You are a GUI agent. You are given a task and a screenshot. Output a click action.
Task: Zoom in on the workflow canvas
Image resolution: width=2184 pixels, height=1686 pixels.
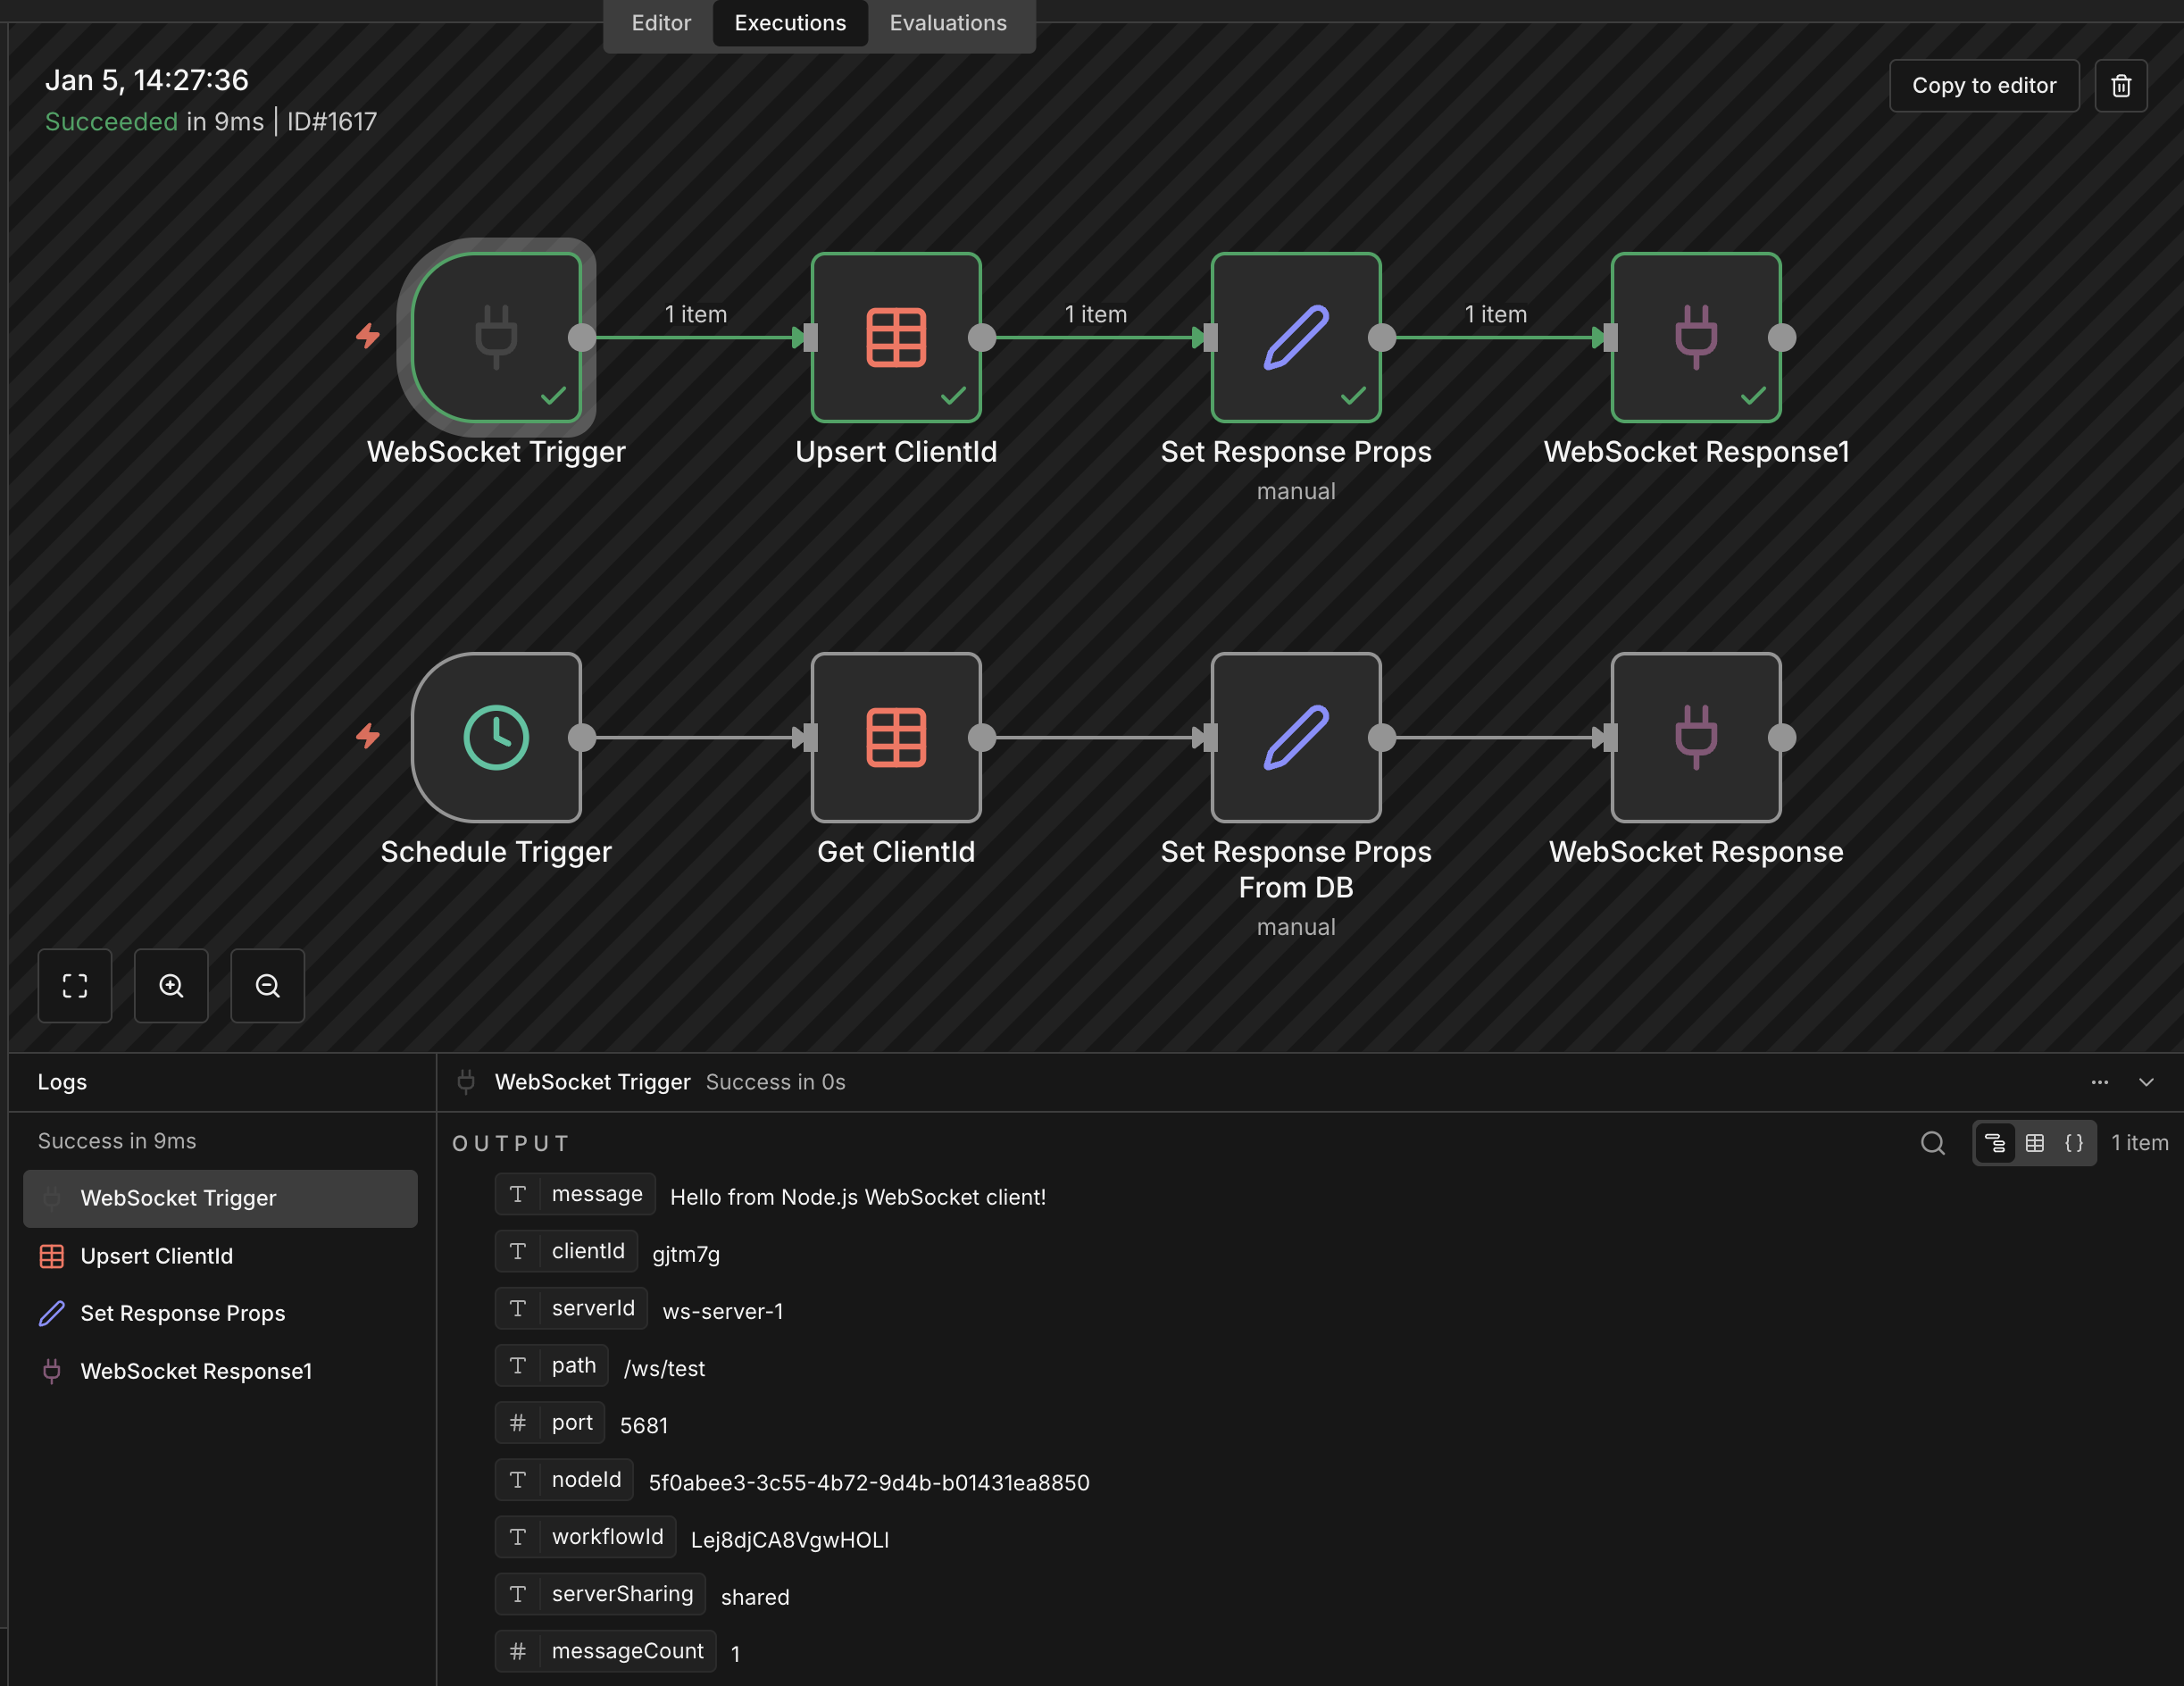click(x=171, y=986)
